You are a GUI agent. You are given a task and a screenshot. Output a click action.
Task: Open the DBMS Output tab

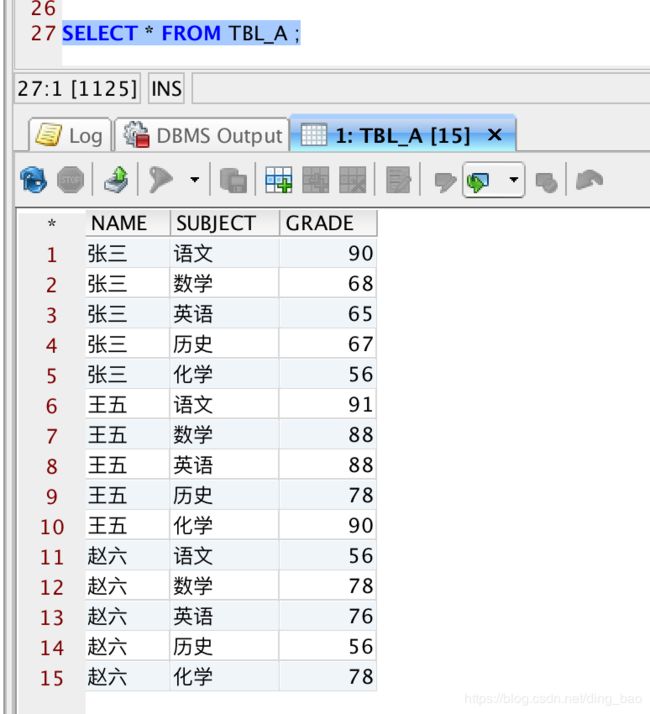(202, 135)
